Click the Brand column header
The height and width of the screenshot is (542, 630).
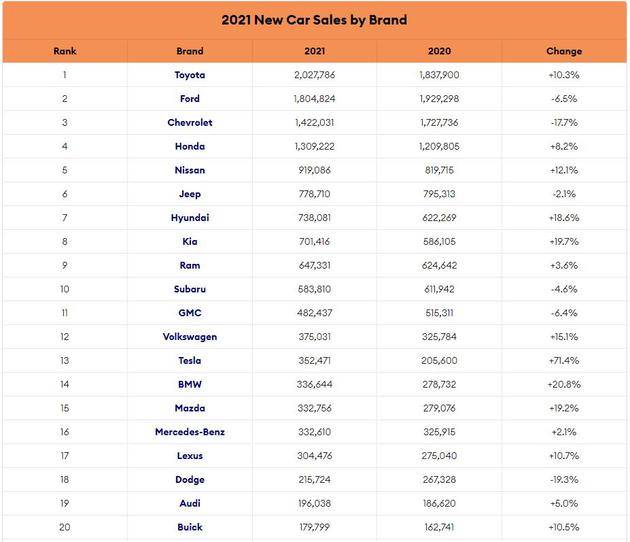(190, 51)
